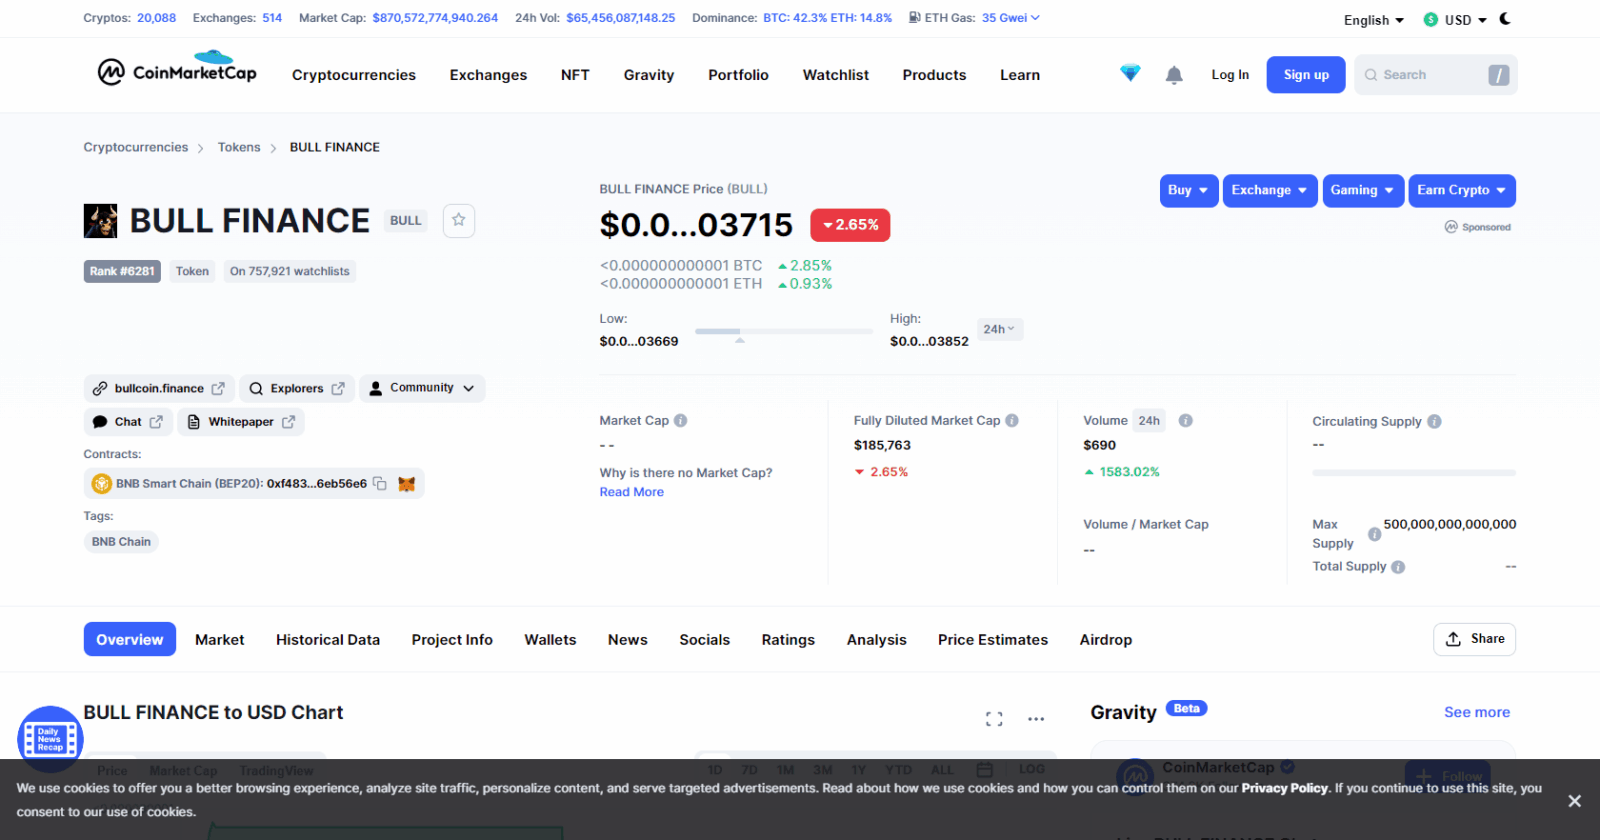Screen dimensions: 1600x840
Task: Click Read More about Market Cap
Action: [x=632, y=492]
